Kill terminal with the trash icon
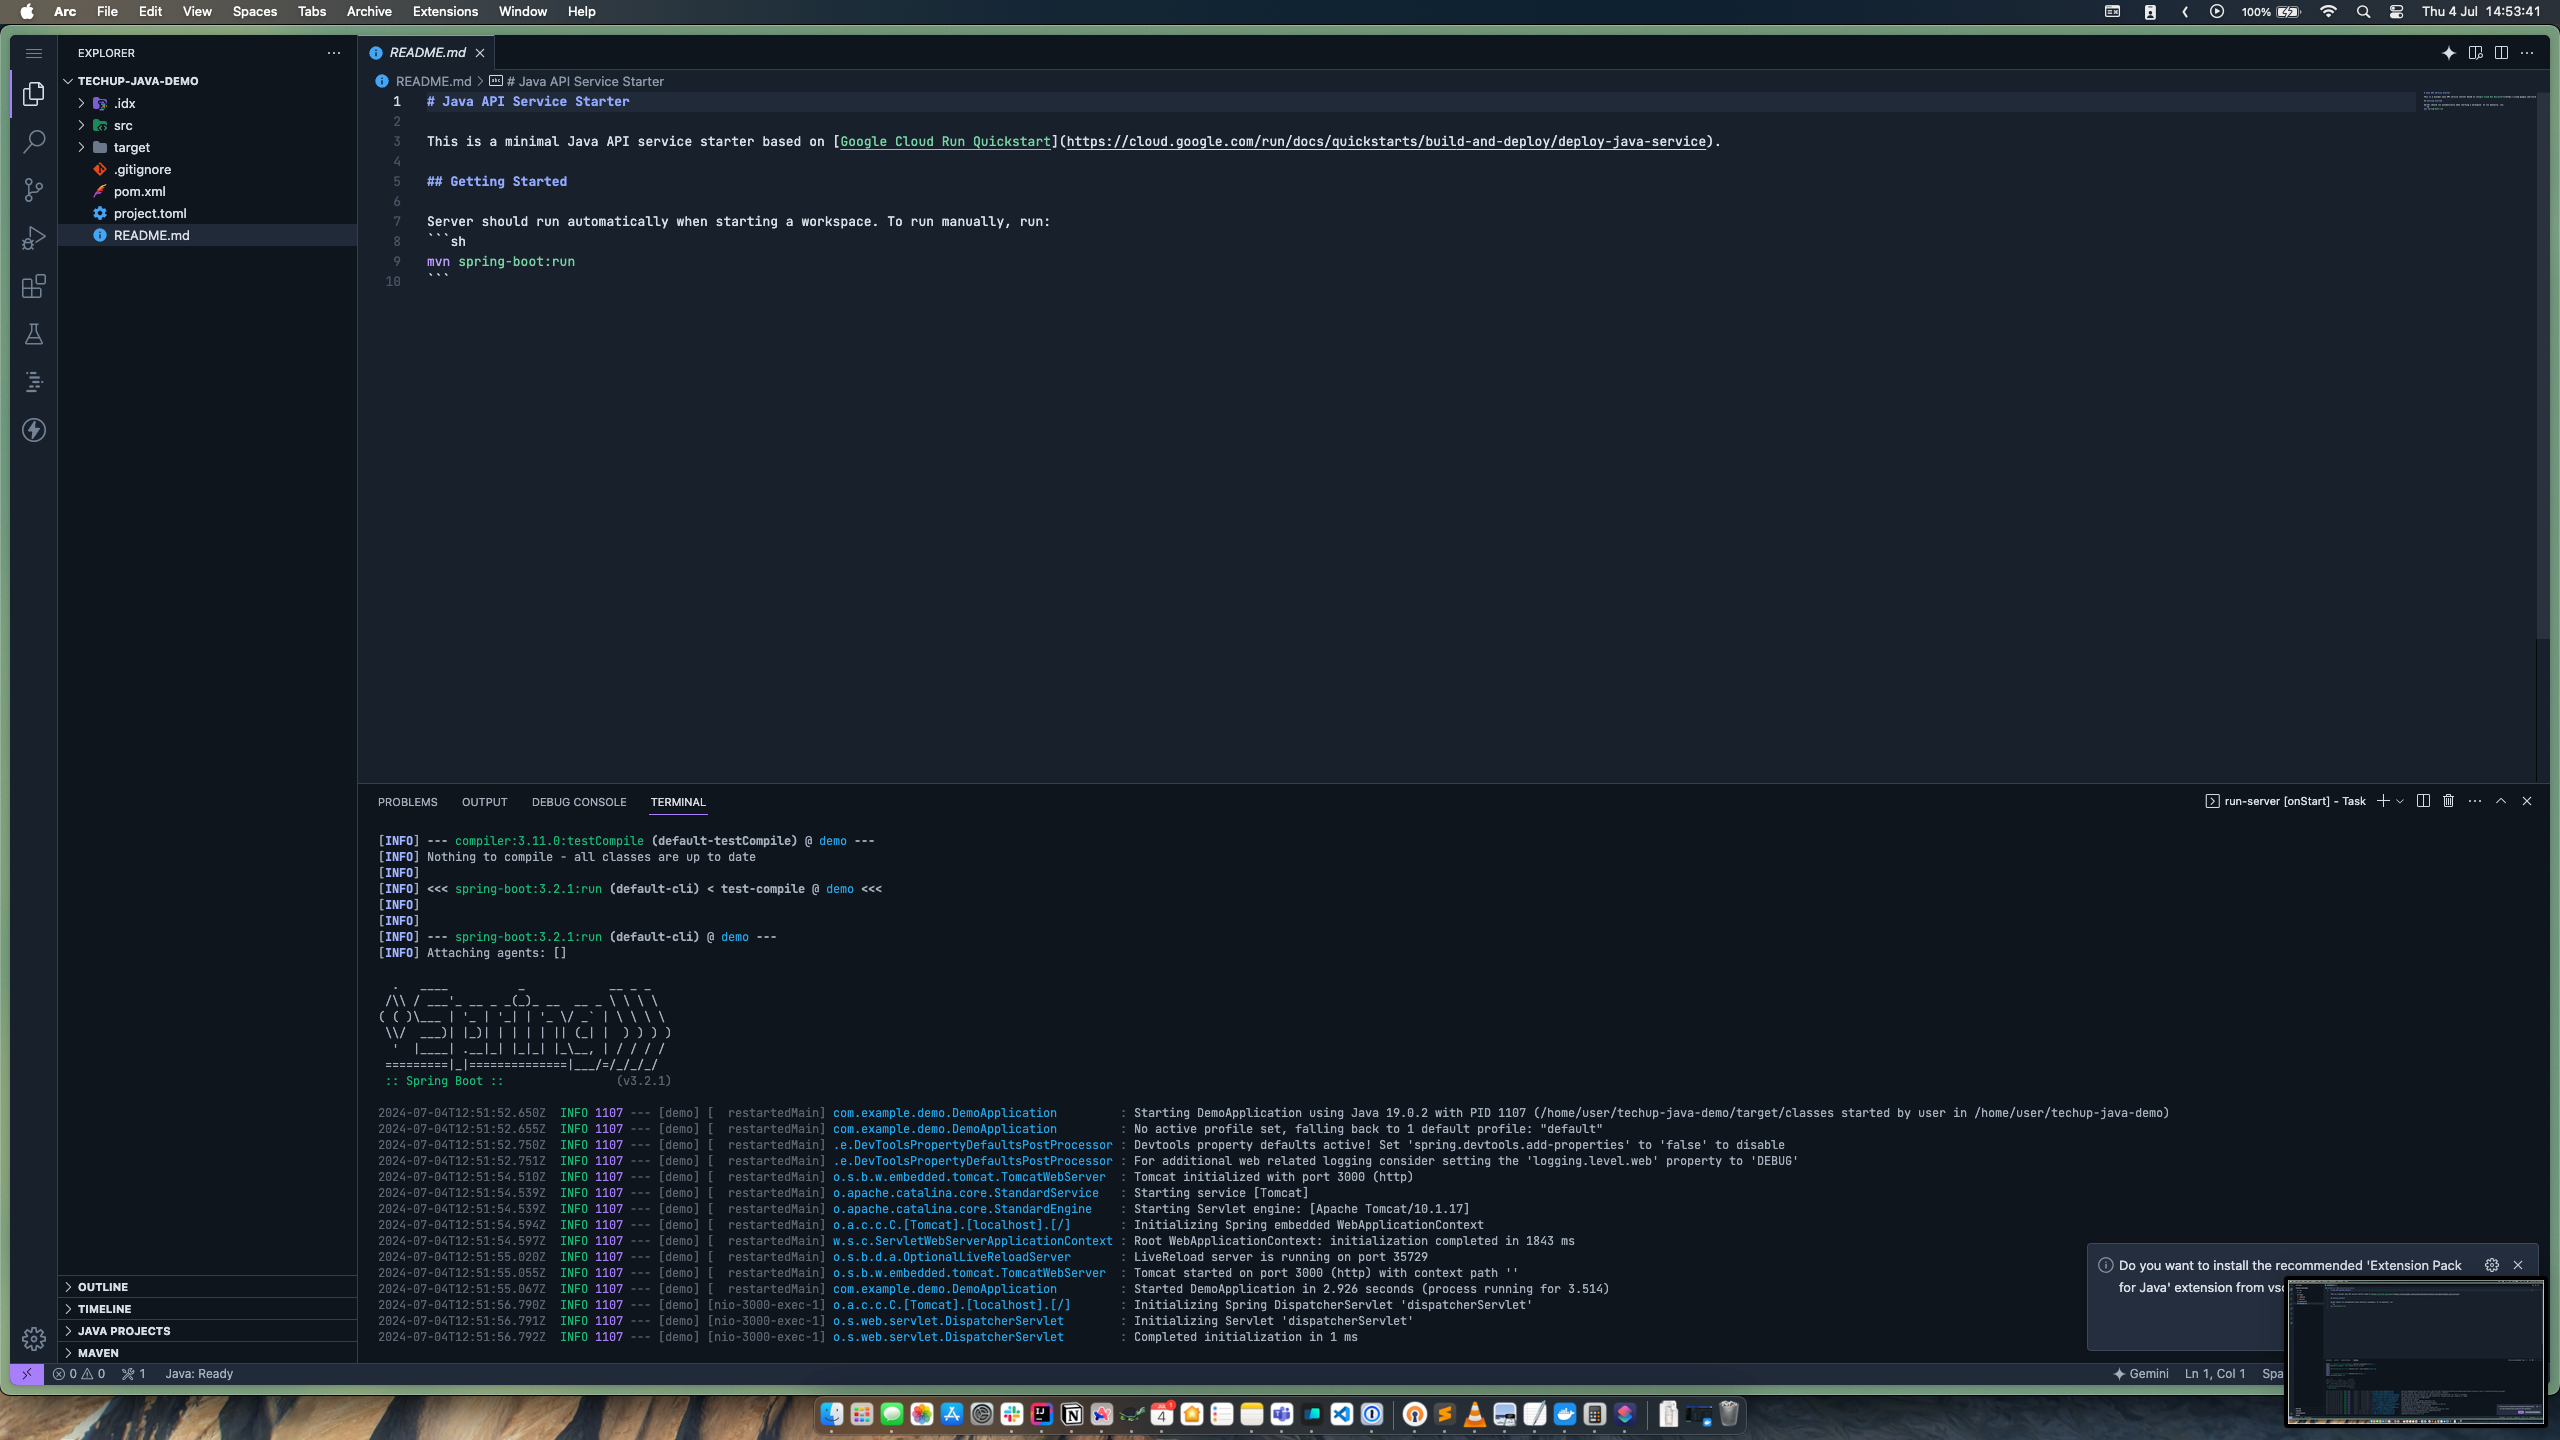This screenshot has width=2560, height=1440. (x=2449, y=801)
